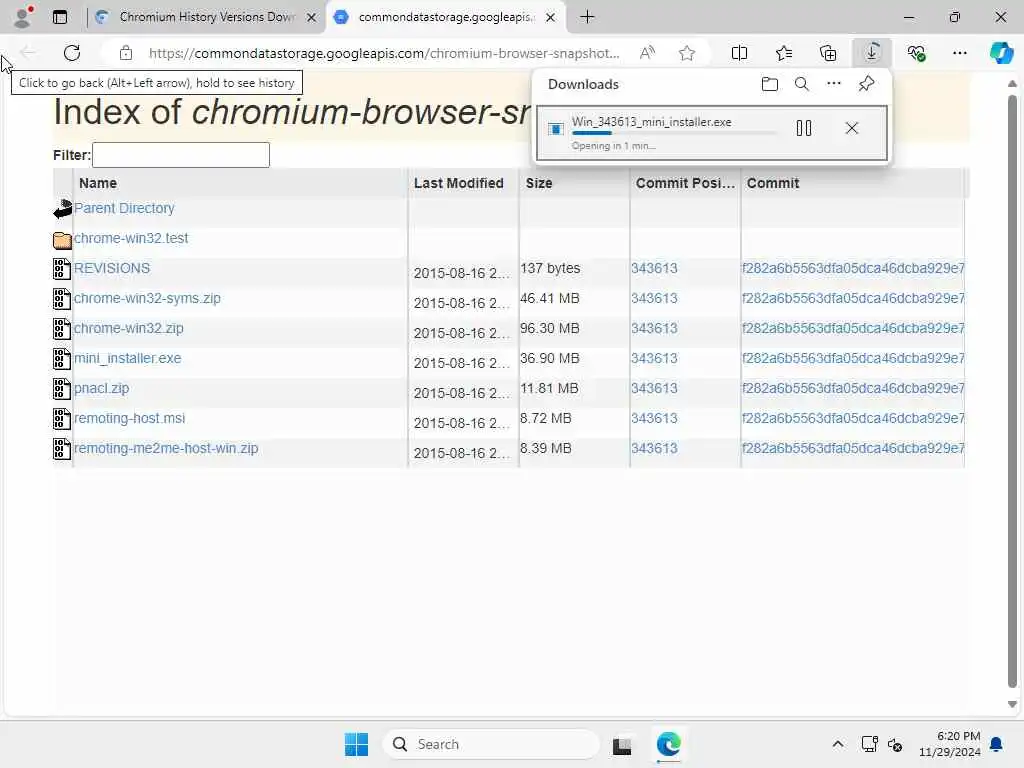Open a new browser tab
Screen dimensions: 1024x768
pyautogui.click(x=587, y=17)
